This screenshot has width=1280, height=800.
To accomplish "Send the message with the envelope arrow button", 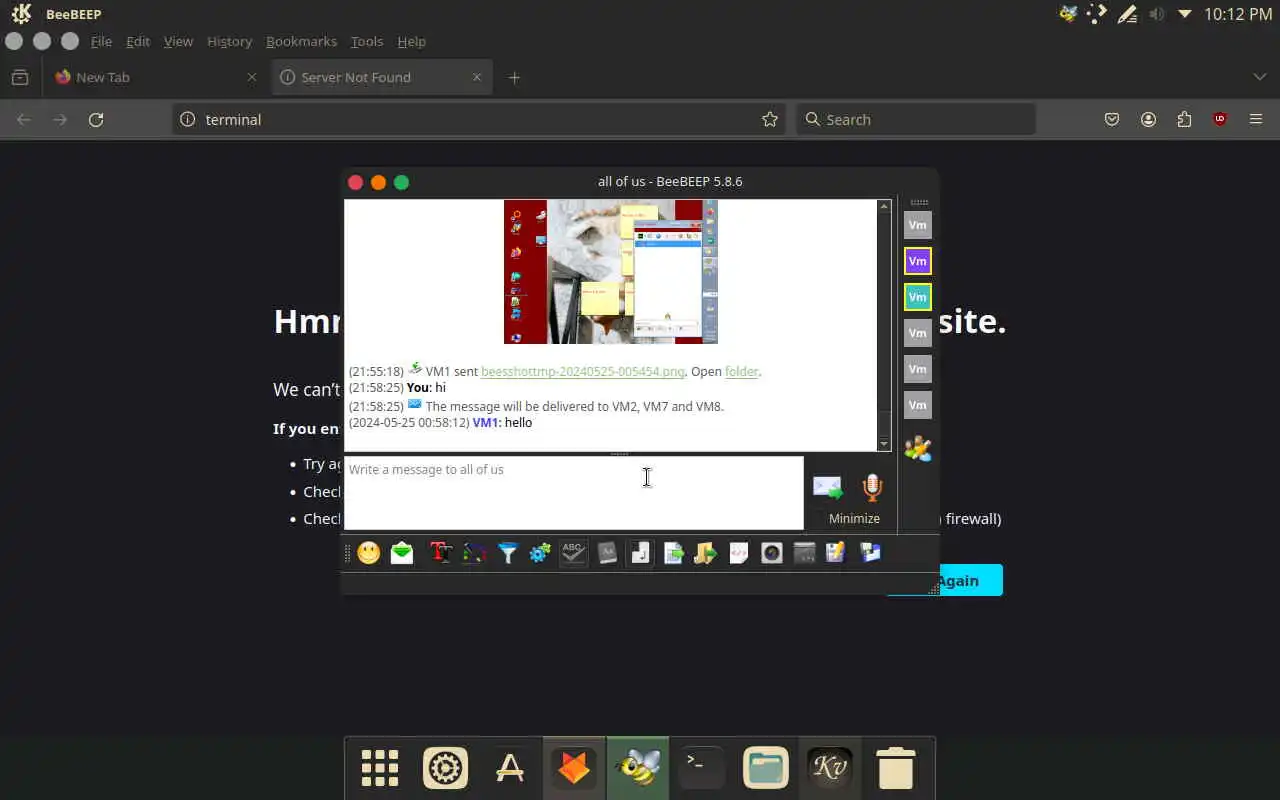I will (x=828, y=487).
